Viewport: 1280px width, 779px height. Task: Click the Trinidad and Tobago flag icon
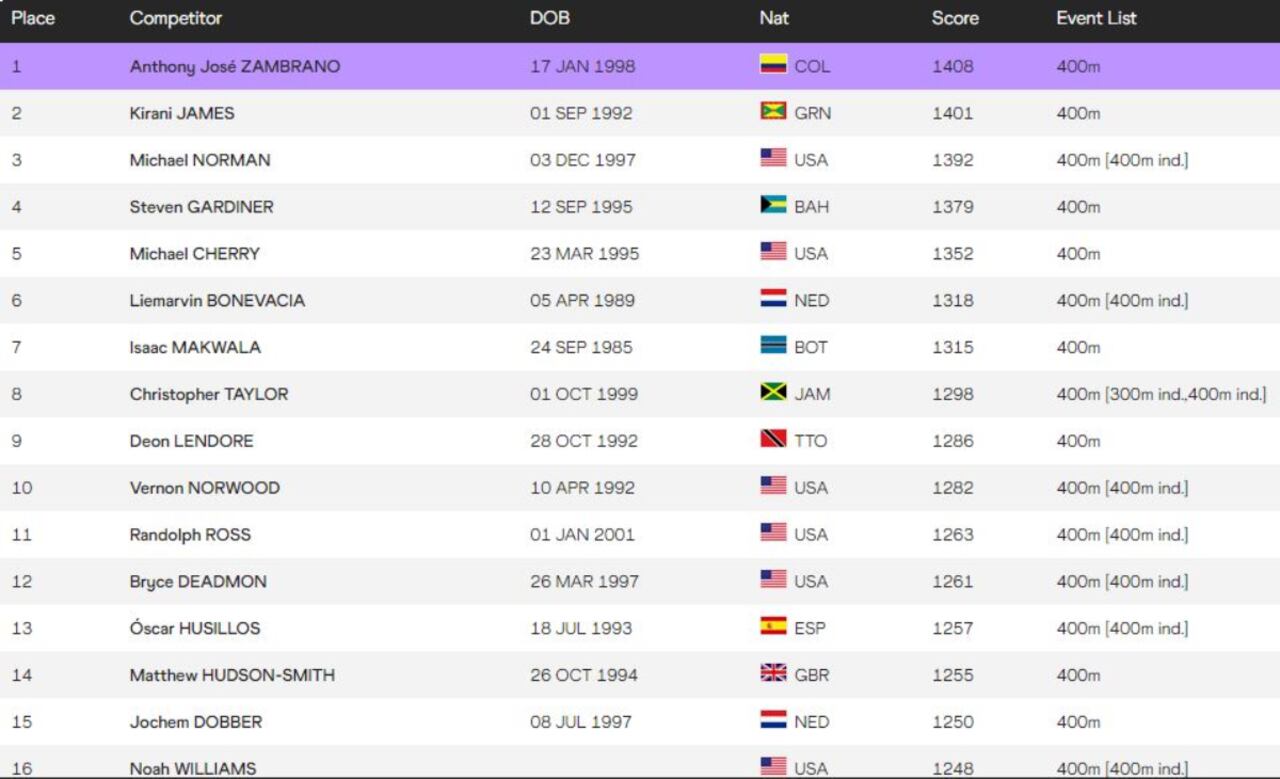[773, 440]
